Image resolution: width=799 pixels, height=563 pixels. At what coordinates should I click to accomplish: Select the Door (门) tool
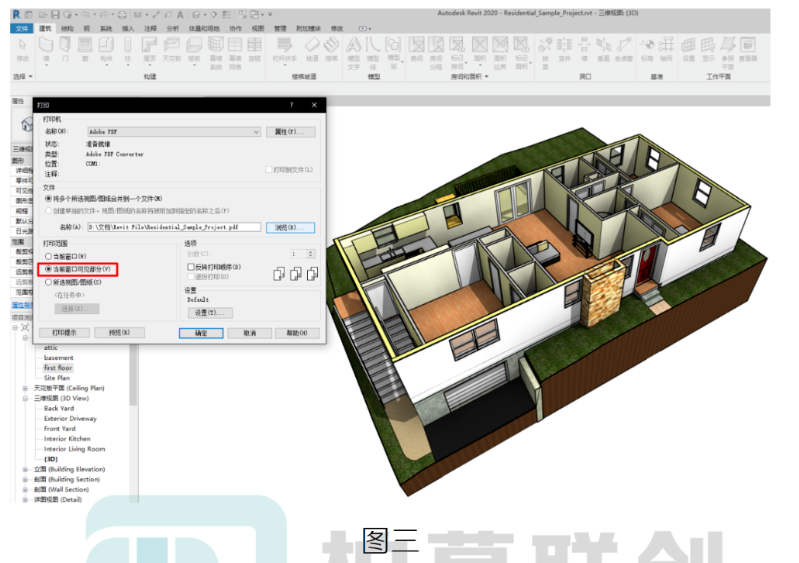pyautogui.click(x=65, y=49)
